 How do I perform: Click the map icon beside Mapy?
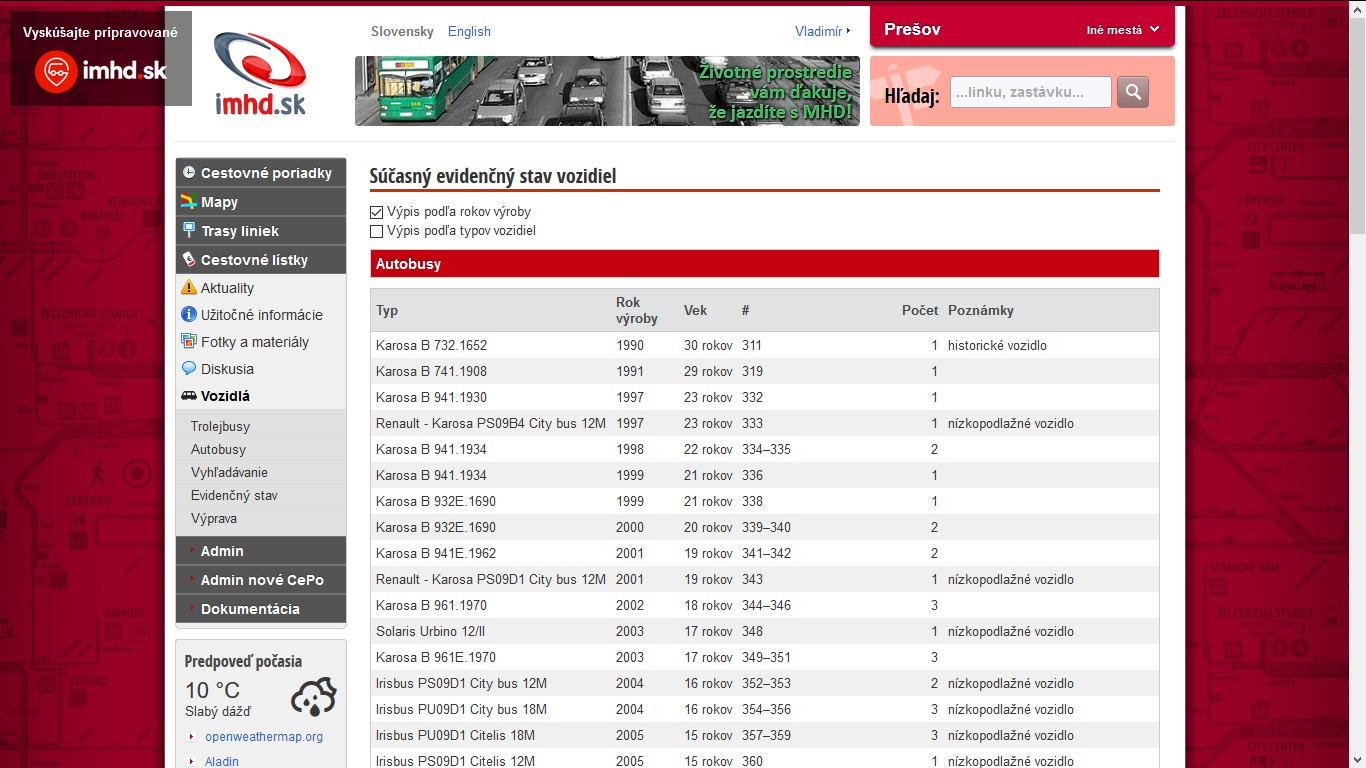[189, 202]
